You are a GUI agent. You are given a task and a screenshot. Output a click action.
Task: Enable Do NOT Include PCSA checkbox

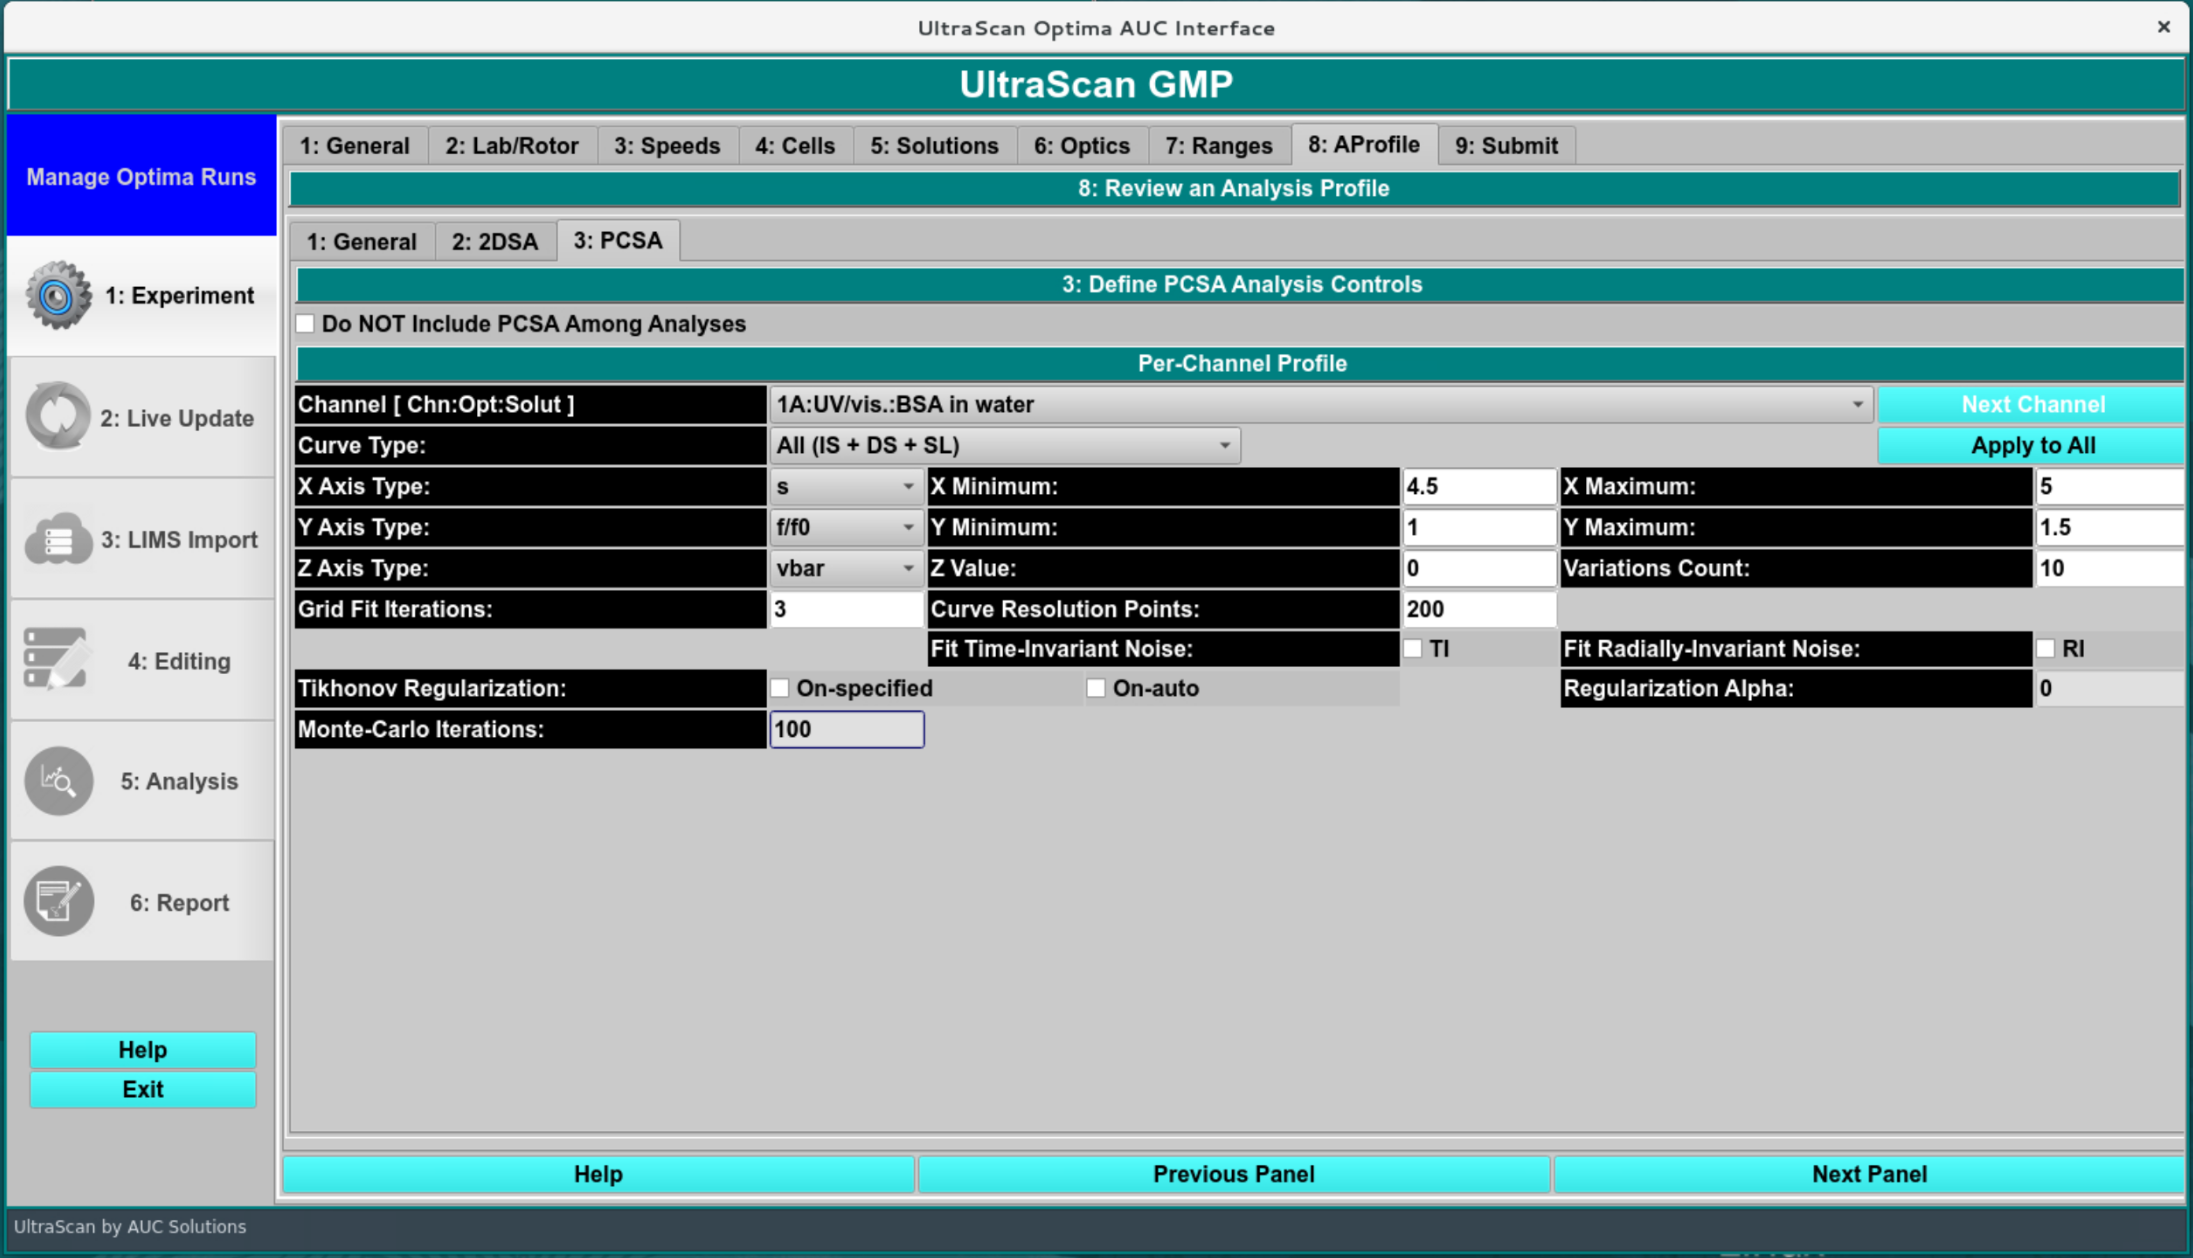[306, 324]
